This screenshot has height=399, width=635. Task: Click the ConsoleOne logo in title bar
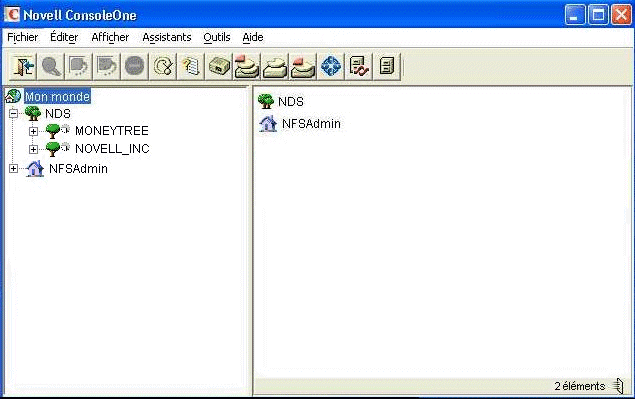12,14
